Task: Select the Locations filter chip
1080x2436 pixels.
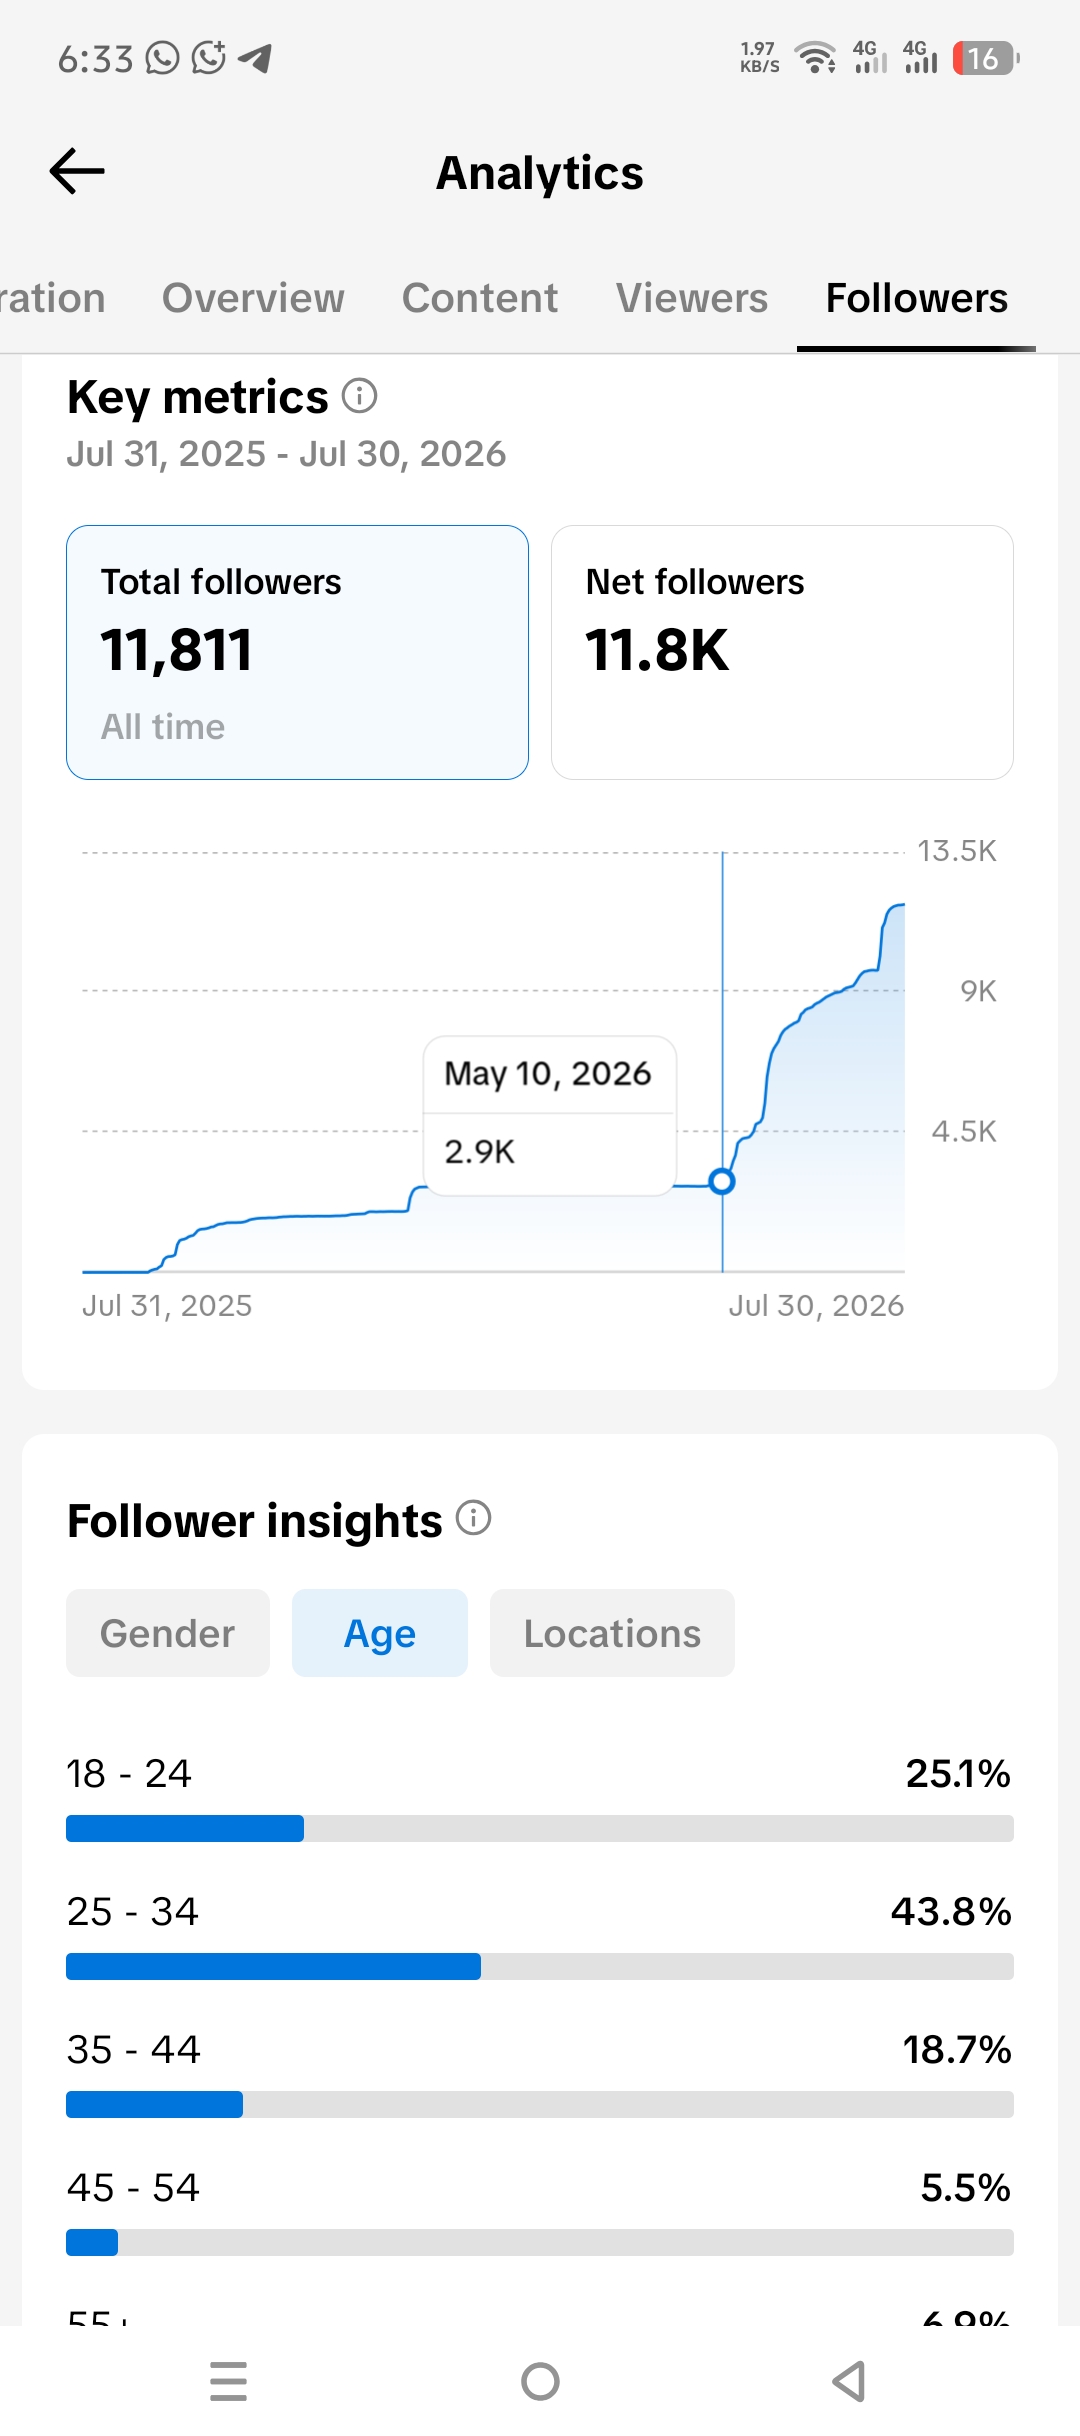Action: (x=612, y=1633)
